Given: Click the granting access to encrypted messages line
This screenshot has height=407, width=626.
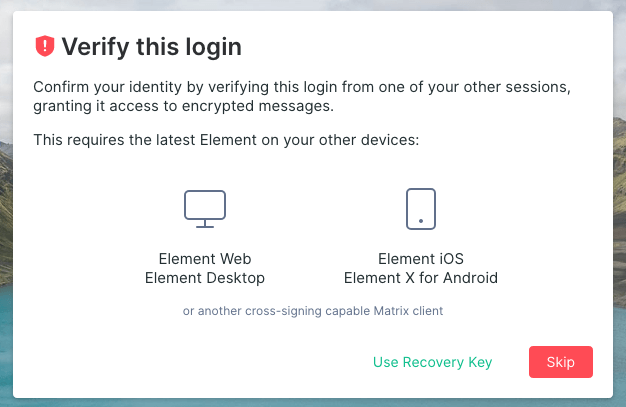Looking at the screenshot, I should pyautogui.click(x=183, y=106).
